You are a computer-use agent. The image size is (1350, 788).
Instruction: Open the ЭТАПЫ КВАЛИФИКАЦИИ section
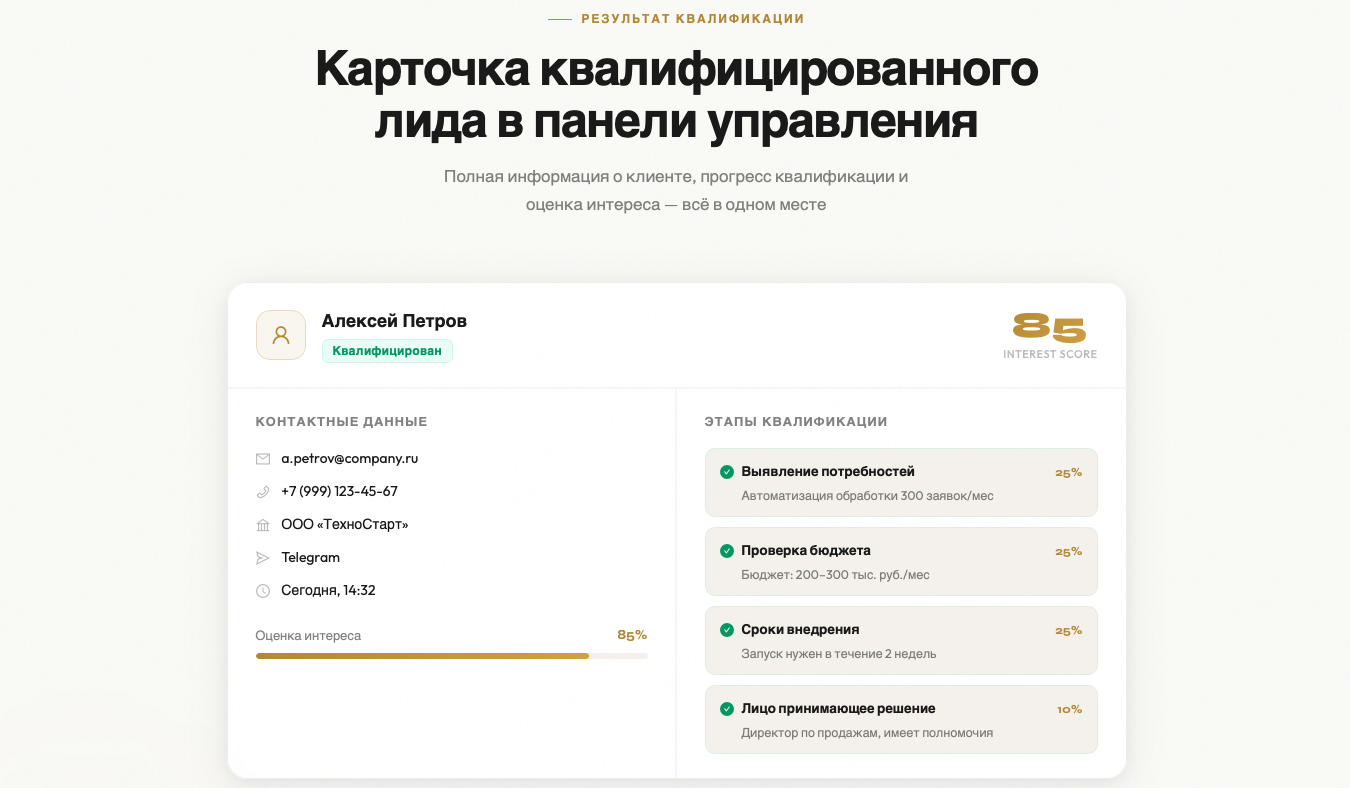[794, 421]
